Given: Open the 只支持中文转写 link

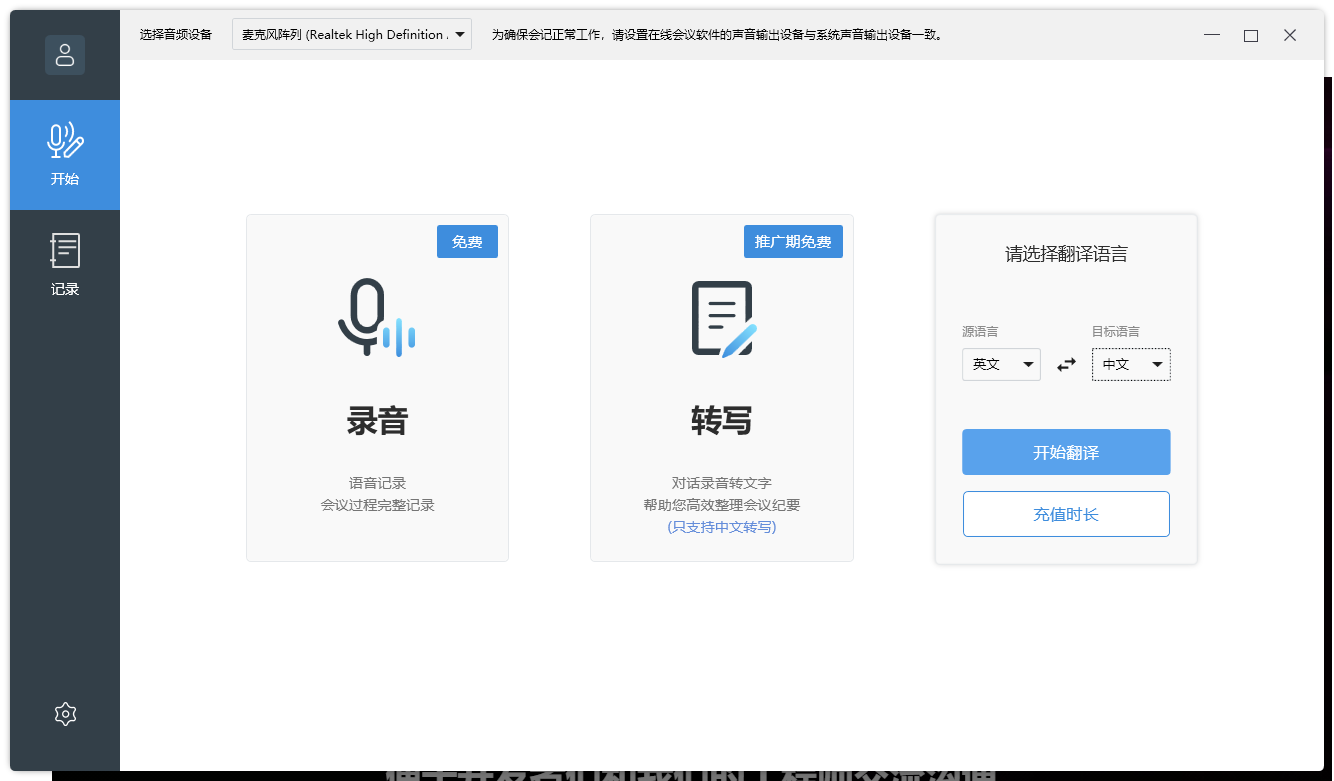Looking at the screenshot, I should [x=722, y=526].
